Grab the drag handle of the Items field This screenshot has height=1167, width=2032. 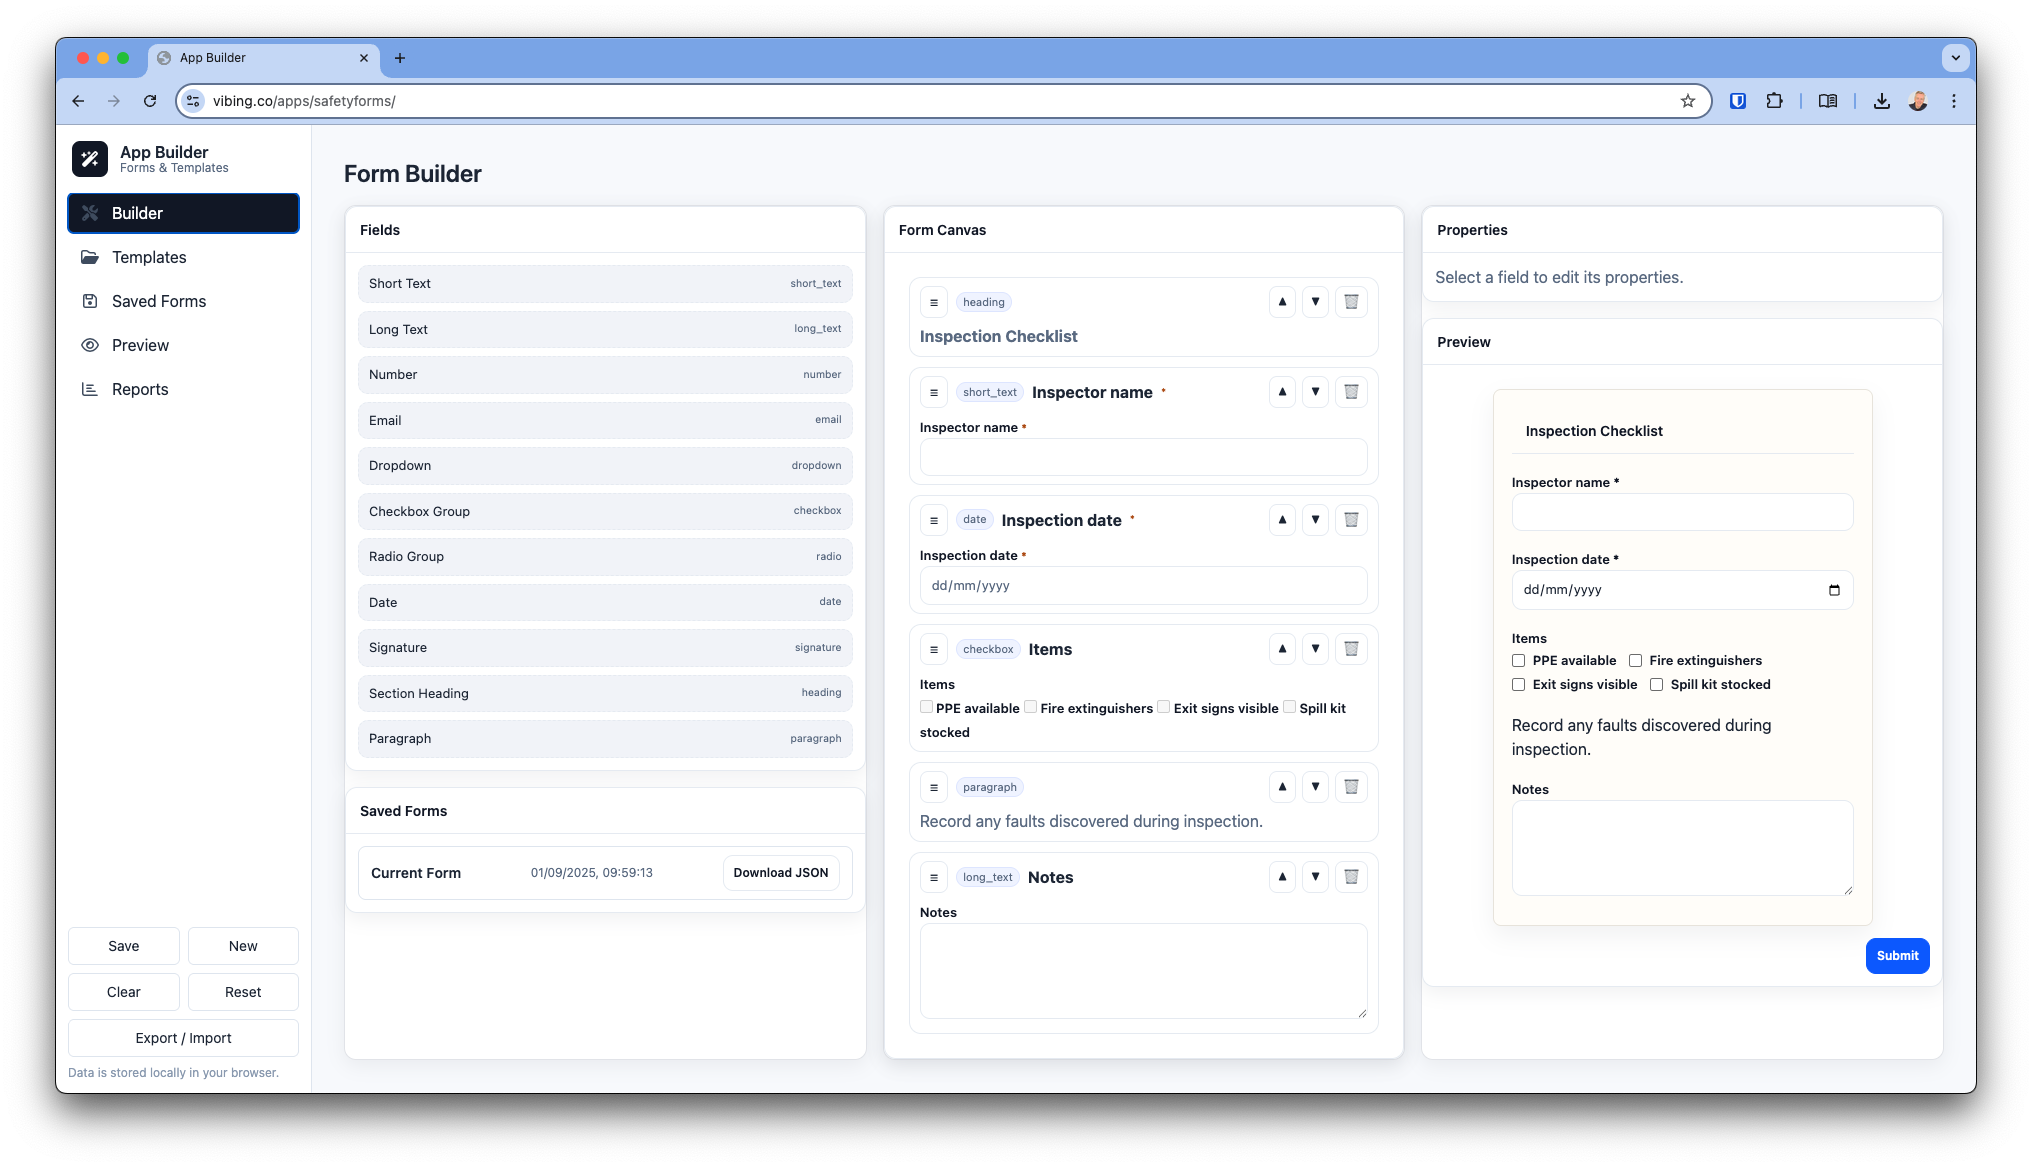pos(933,650)
